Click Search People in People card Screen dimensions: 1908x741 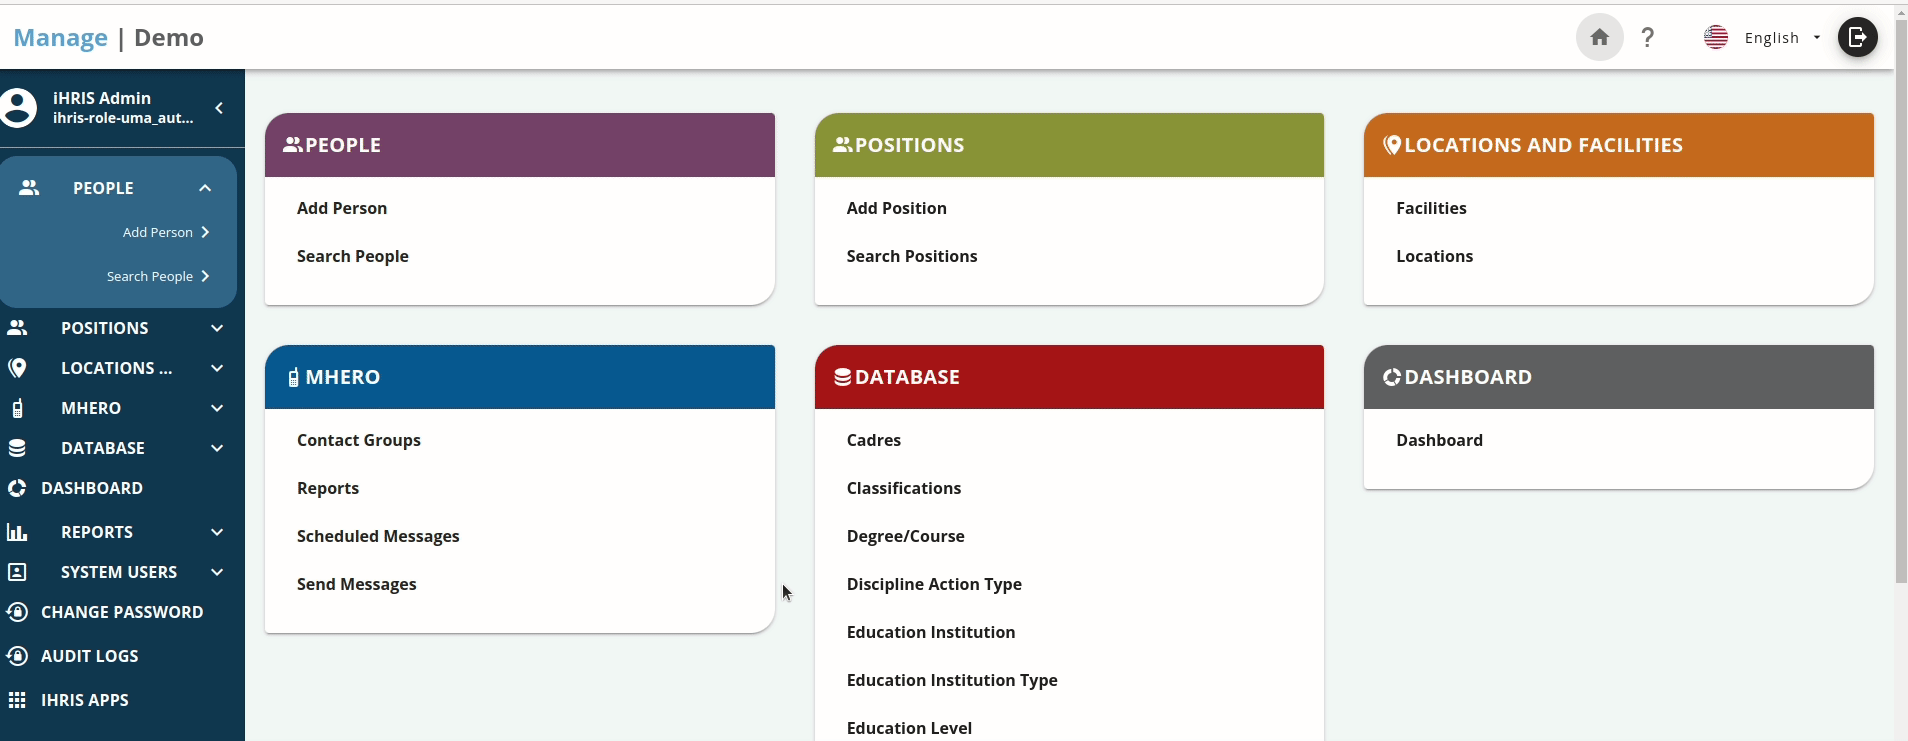click(x=353, y=256)
